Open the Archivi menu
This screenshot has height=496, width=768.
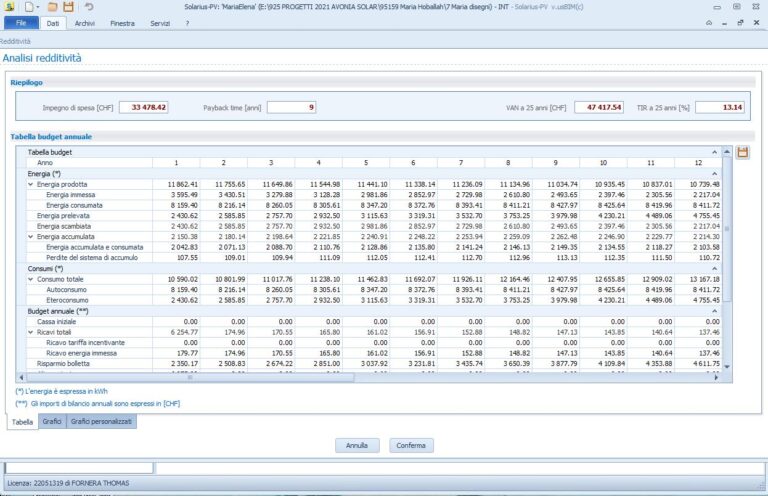point(85,23)
